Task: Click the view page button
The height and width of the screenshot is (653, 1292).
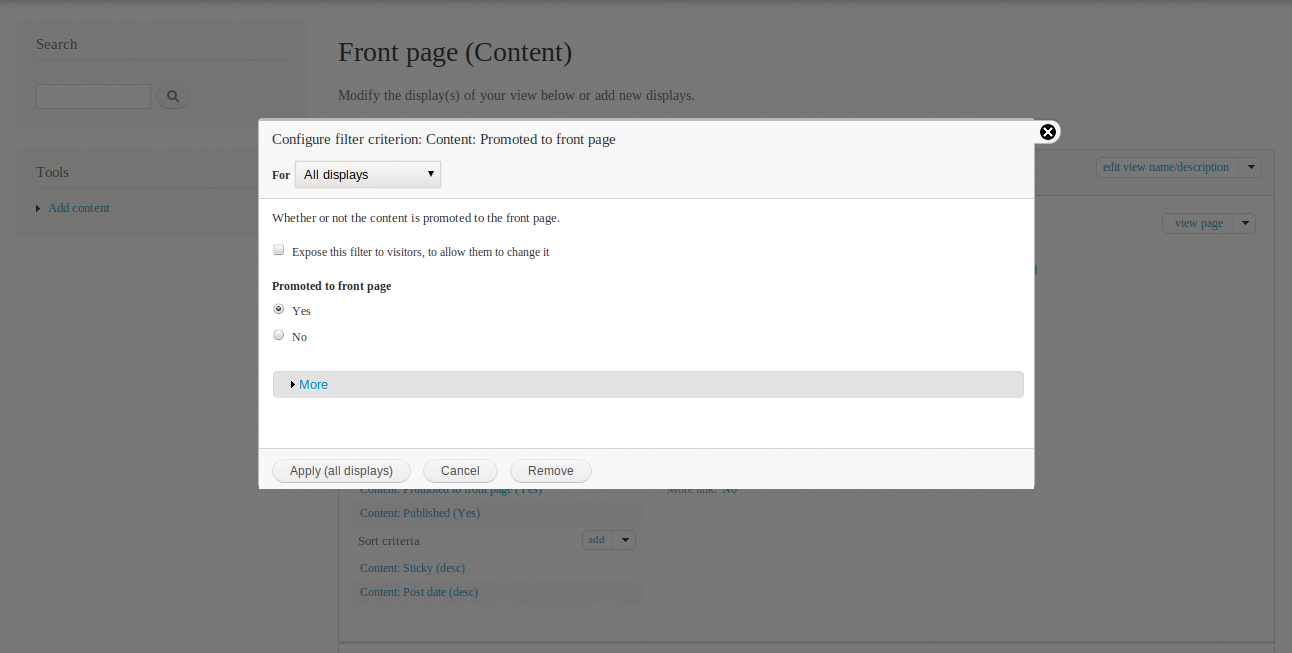Action: 1199,223
